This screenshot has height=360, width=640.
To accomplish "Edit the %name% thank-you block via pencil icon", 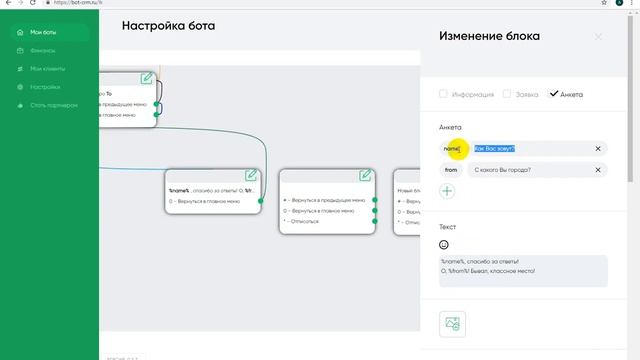I will (x=251, y=175).
